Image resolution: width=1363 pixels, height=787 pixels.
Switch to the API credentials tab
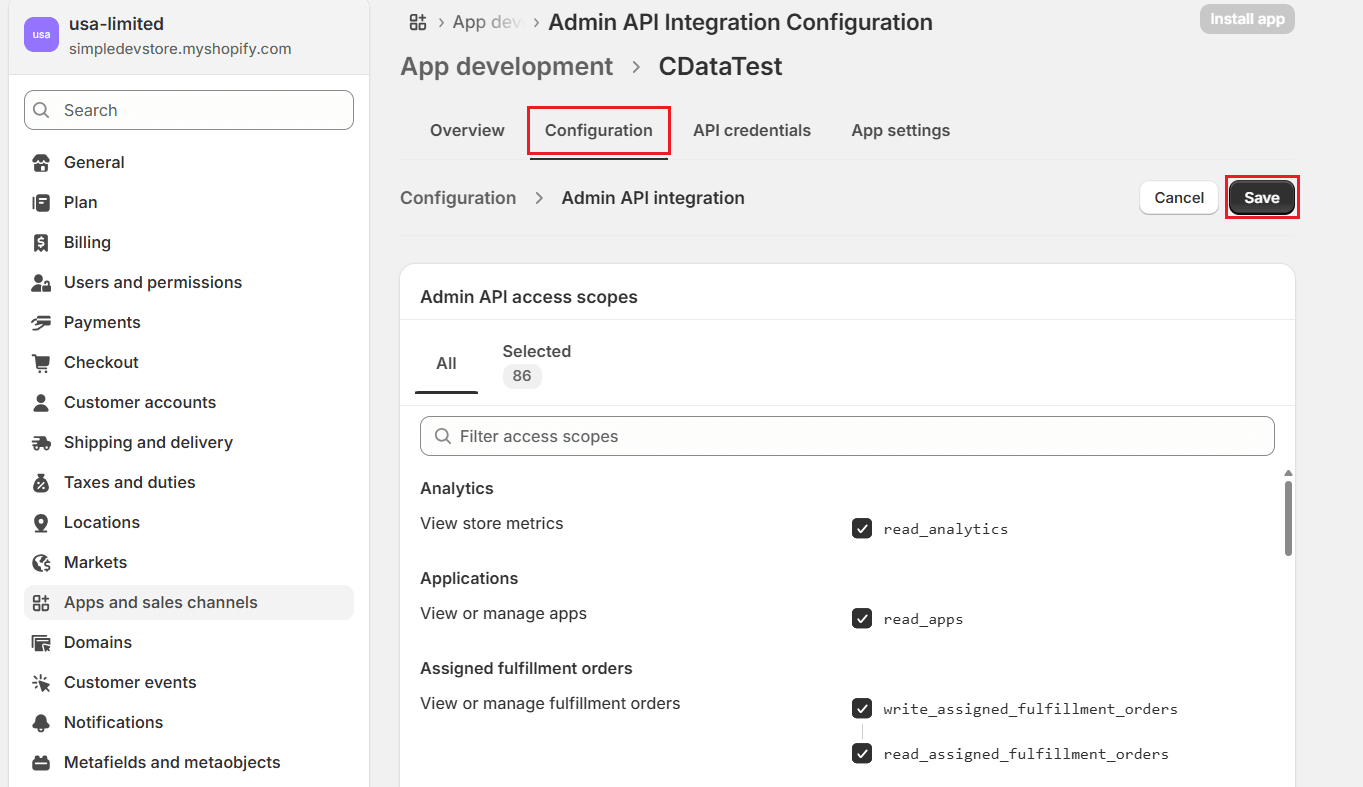coord(751,131)
